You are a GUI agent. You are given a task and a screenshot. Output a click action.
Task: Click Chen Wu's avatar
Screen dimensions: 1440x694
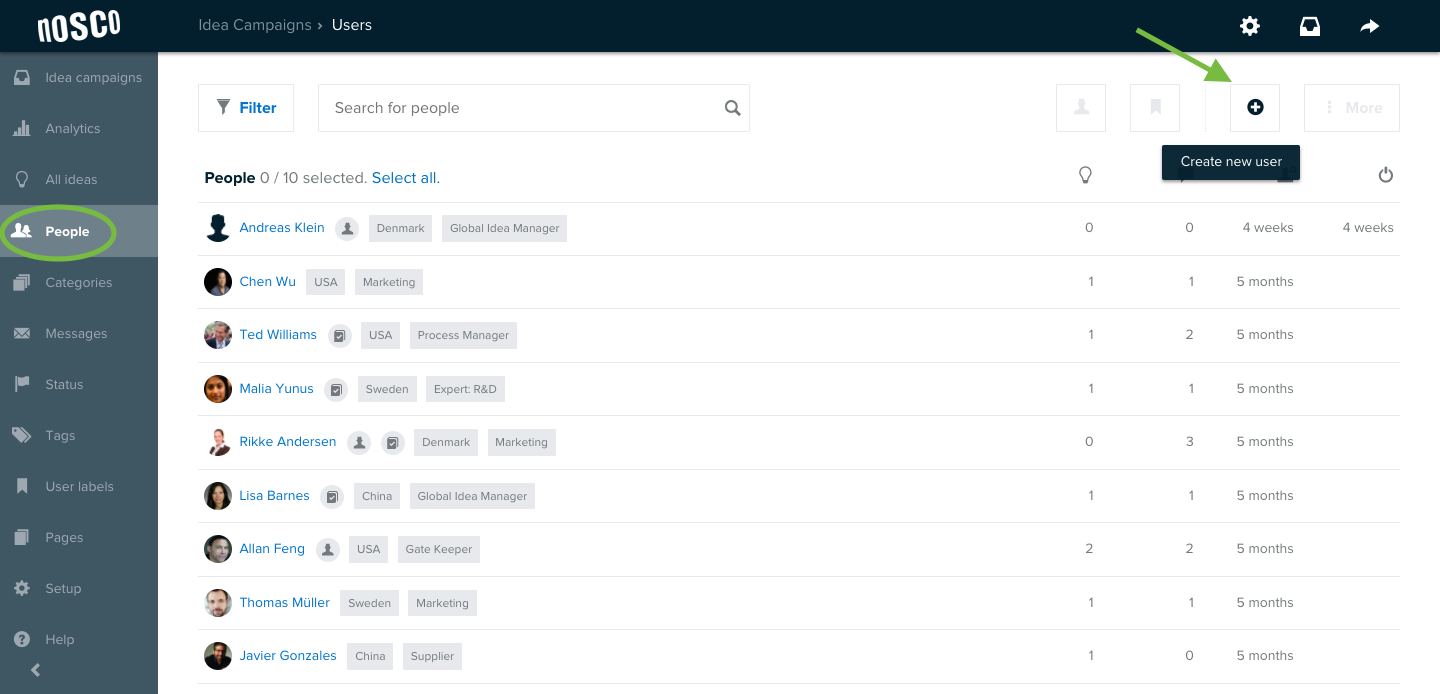point(218,282)
